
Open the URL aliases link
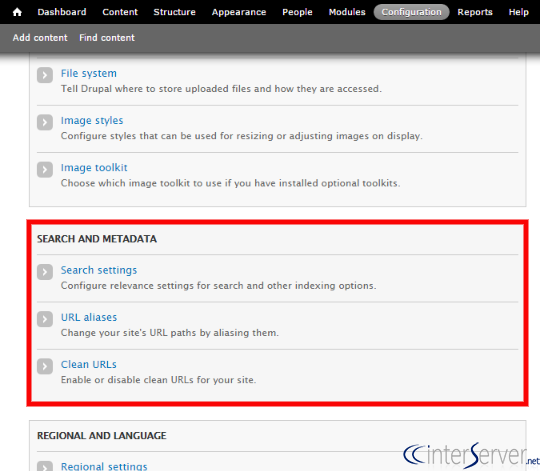89,317
